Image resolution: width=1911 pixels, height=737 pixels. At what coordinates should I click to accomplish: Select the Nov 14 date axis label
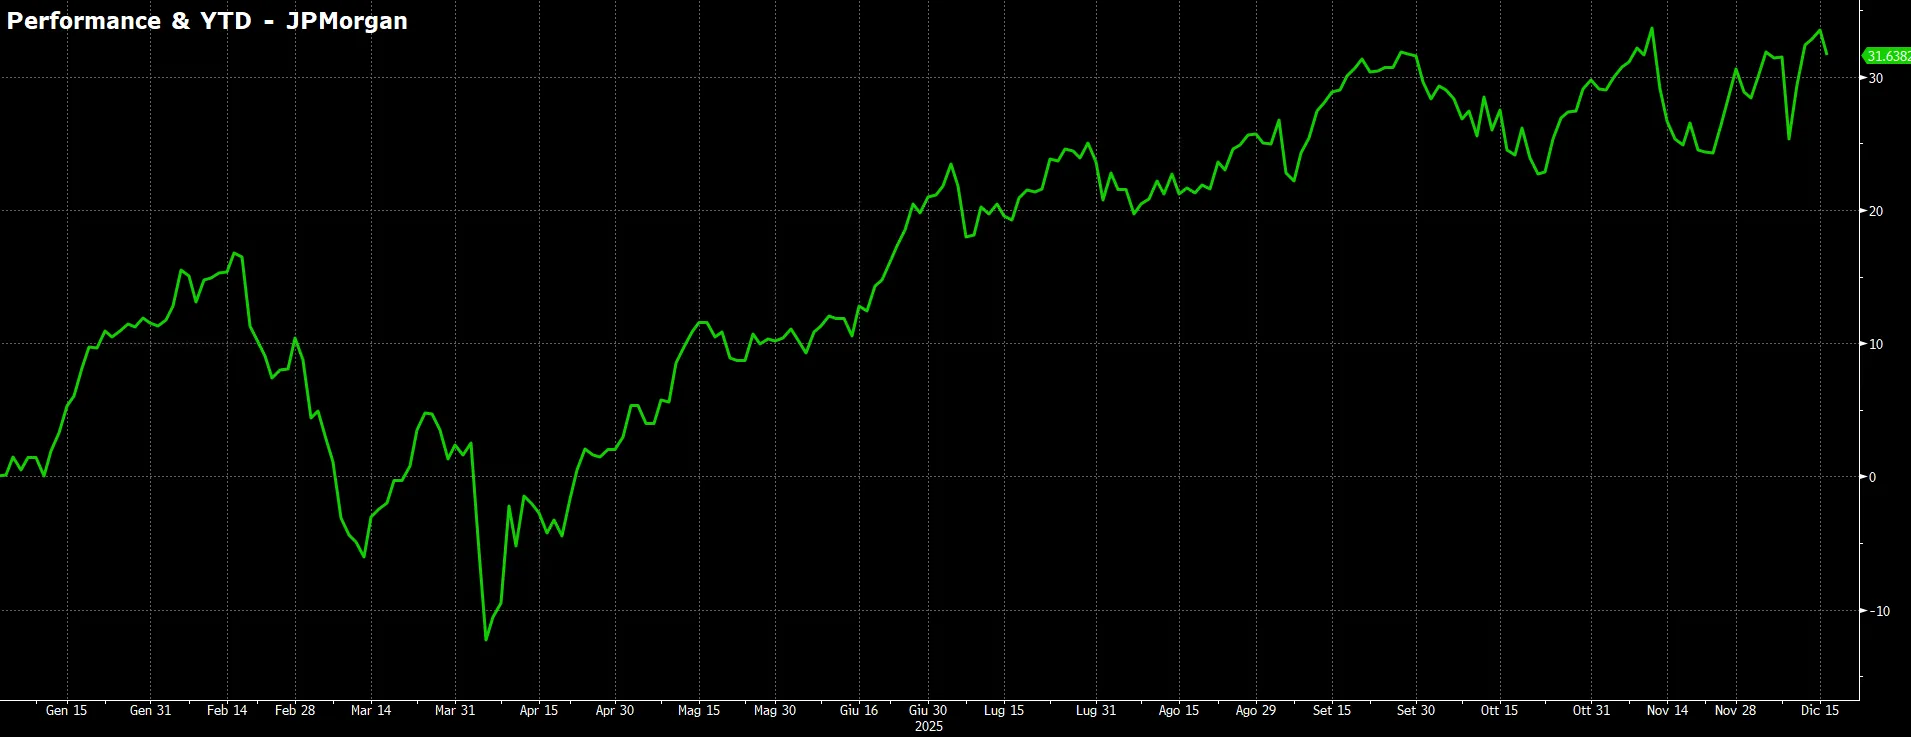pos(1667,710)
